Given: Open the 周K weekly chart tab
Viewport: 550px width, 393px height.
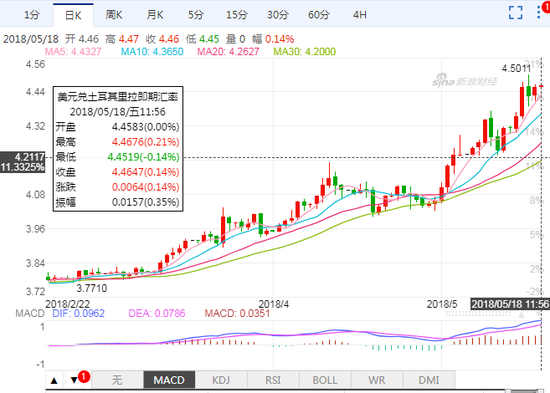Looking at the screenshot, I should pos(114,15).
